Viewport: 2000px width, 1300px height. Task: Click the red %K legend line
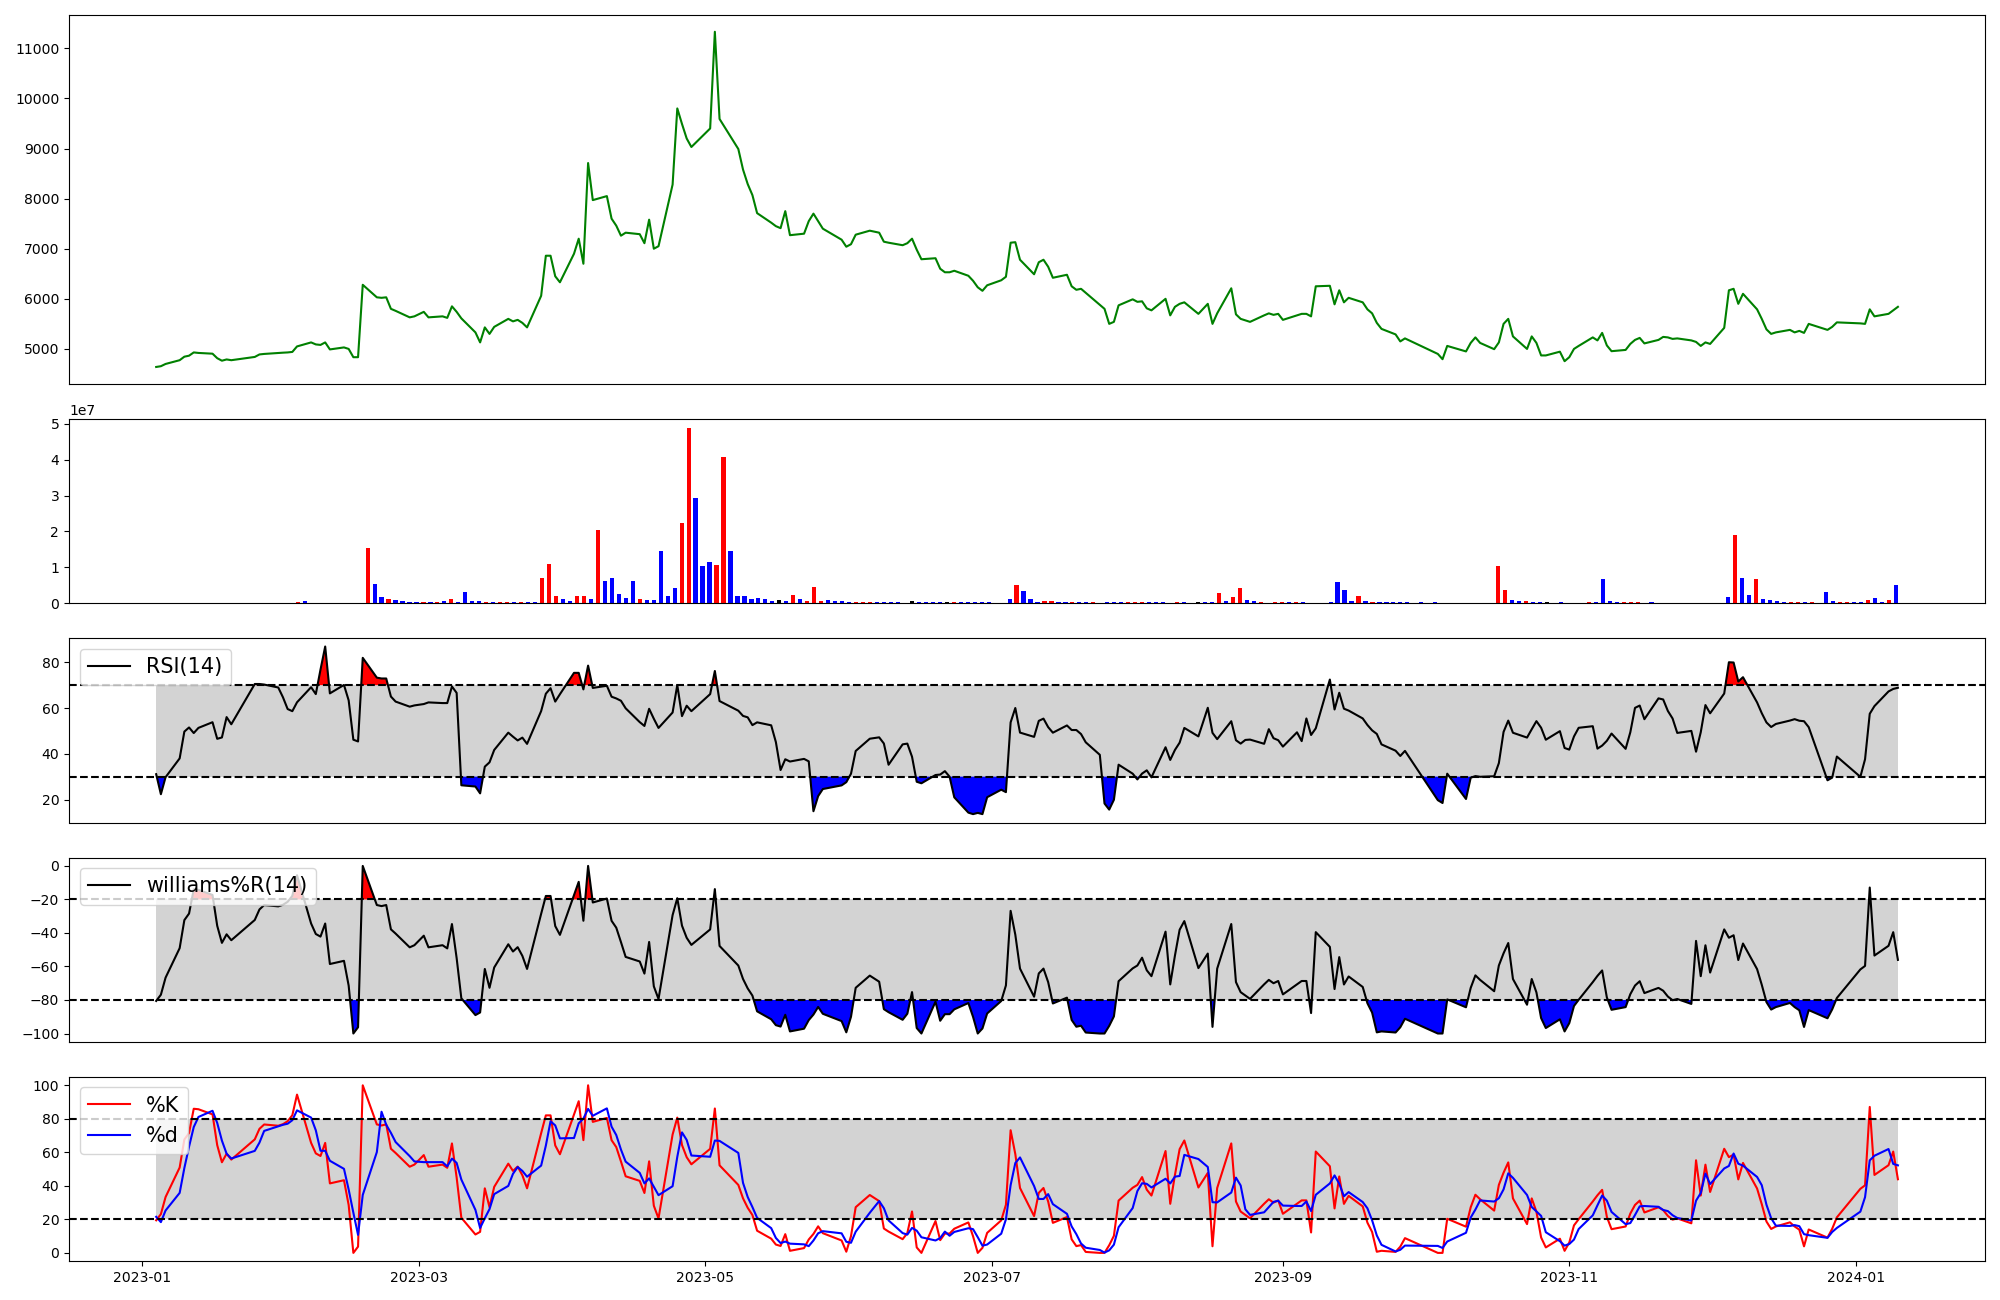[x=109, y=1105]
